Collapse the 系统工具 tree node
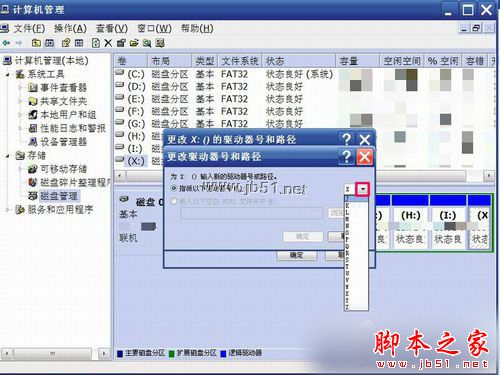500x375 pixels. (8, 75)
